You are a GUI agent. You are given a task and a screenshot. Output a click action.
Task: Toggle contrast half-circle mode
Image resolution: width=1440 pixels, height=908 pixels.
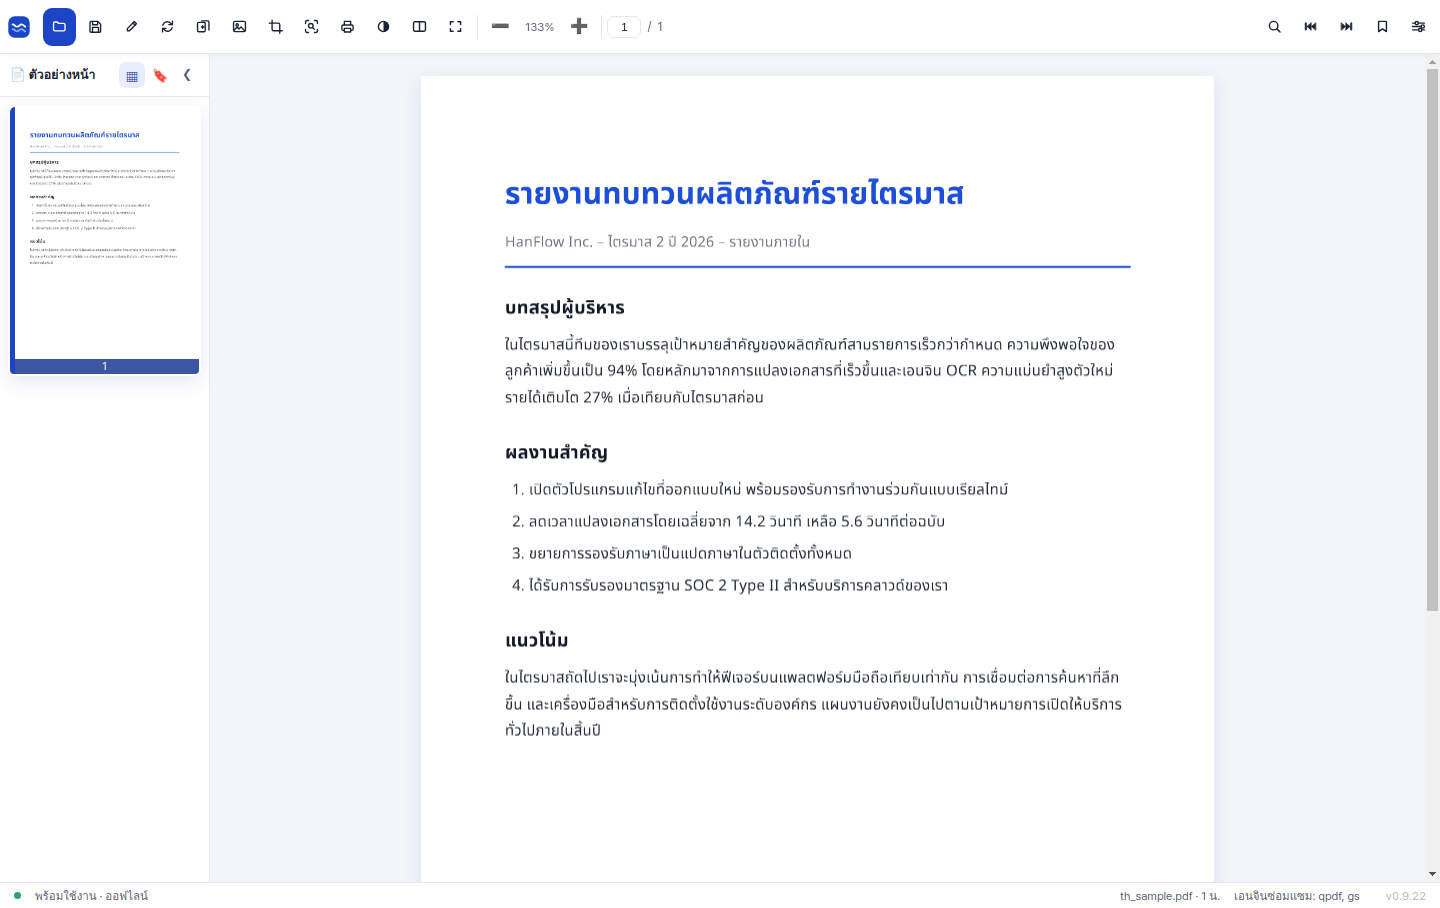tap(383, 27)
